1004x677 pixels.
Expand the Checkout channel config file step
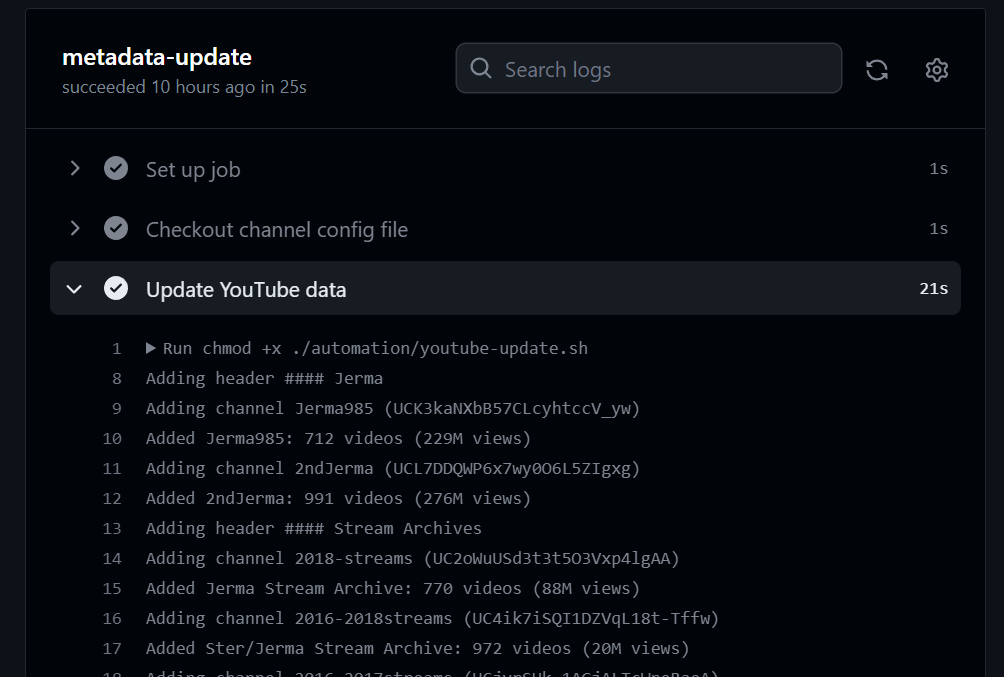(75, 228)
